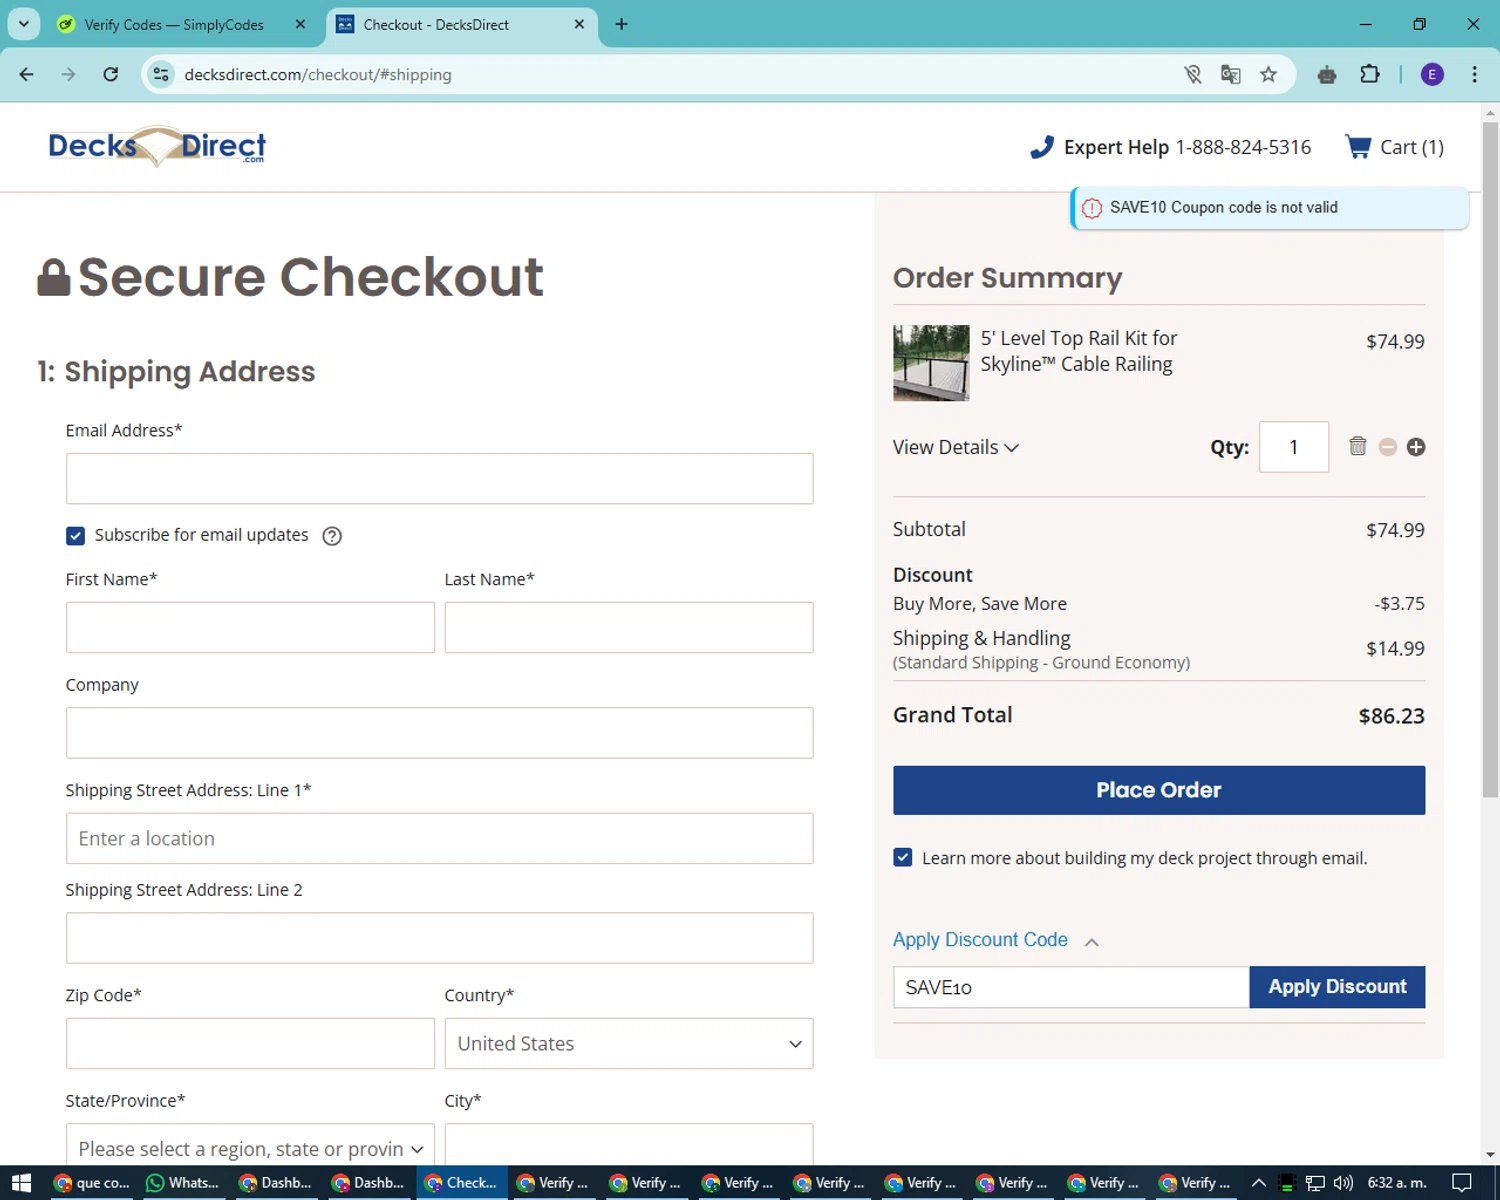Open the Country dropdown

(x=629, y=1044)
